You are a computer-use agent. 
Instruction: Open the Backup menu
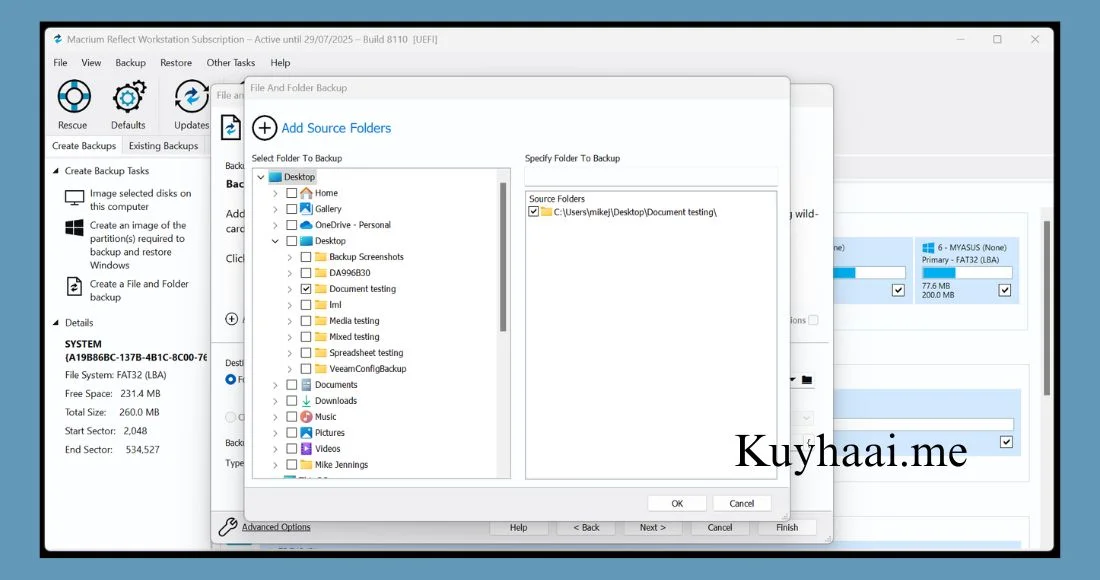pyautogui.click(x=130, y=62)
